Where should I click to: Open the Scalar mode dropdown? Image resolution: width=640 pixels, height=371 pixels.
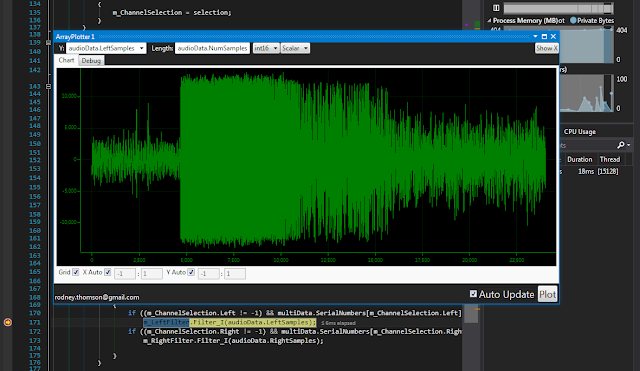point(295,48)
